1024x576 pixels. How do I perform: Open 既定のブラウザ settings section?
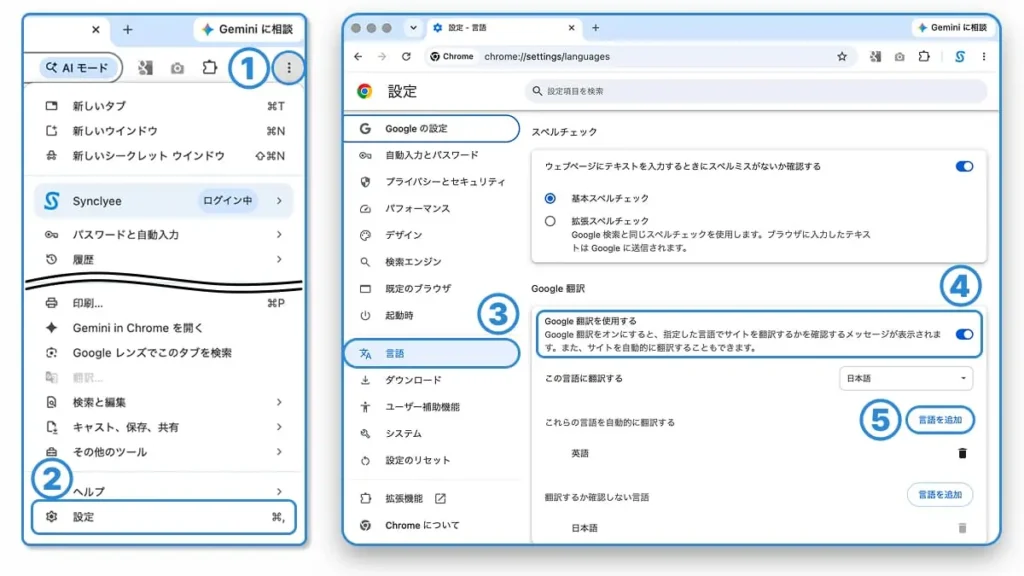(x=431, y=289)
